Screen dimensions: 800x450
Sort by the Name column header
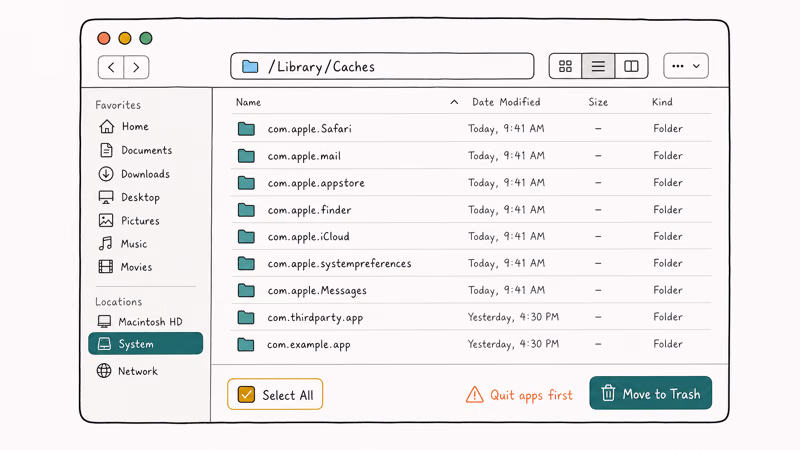[x=248, y=102]
